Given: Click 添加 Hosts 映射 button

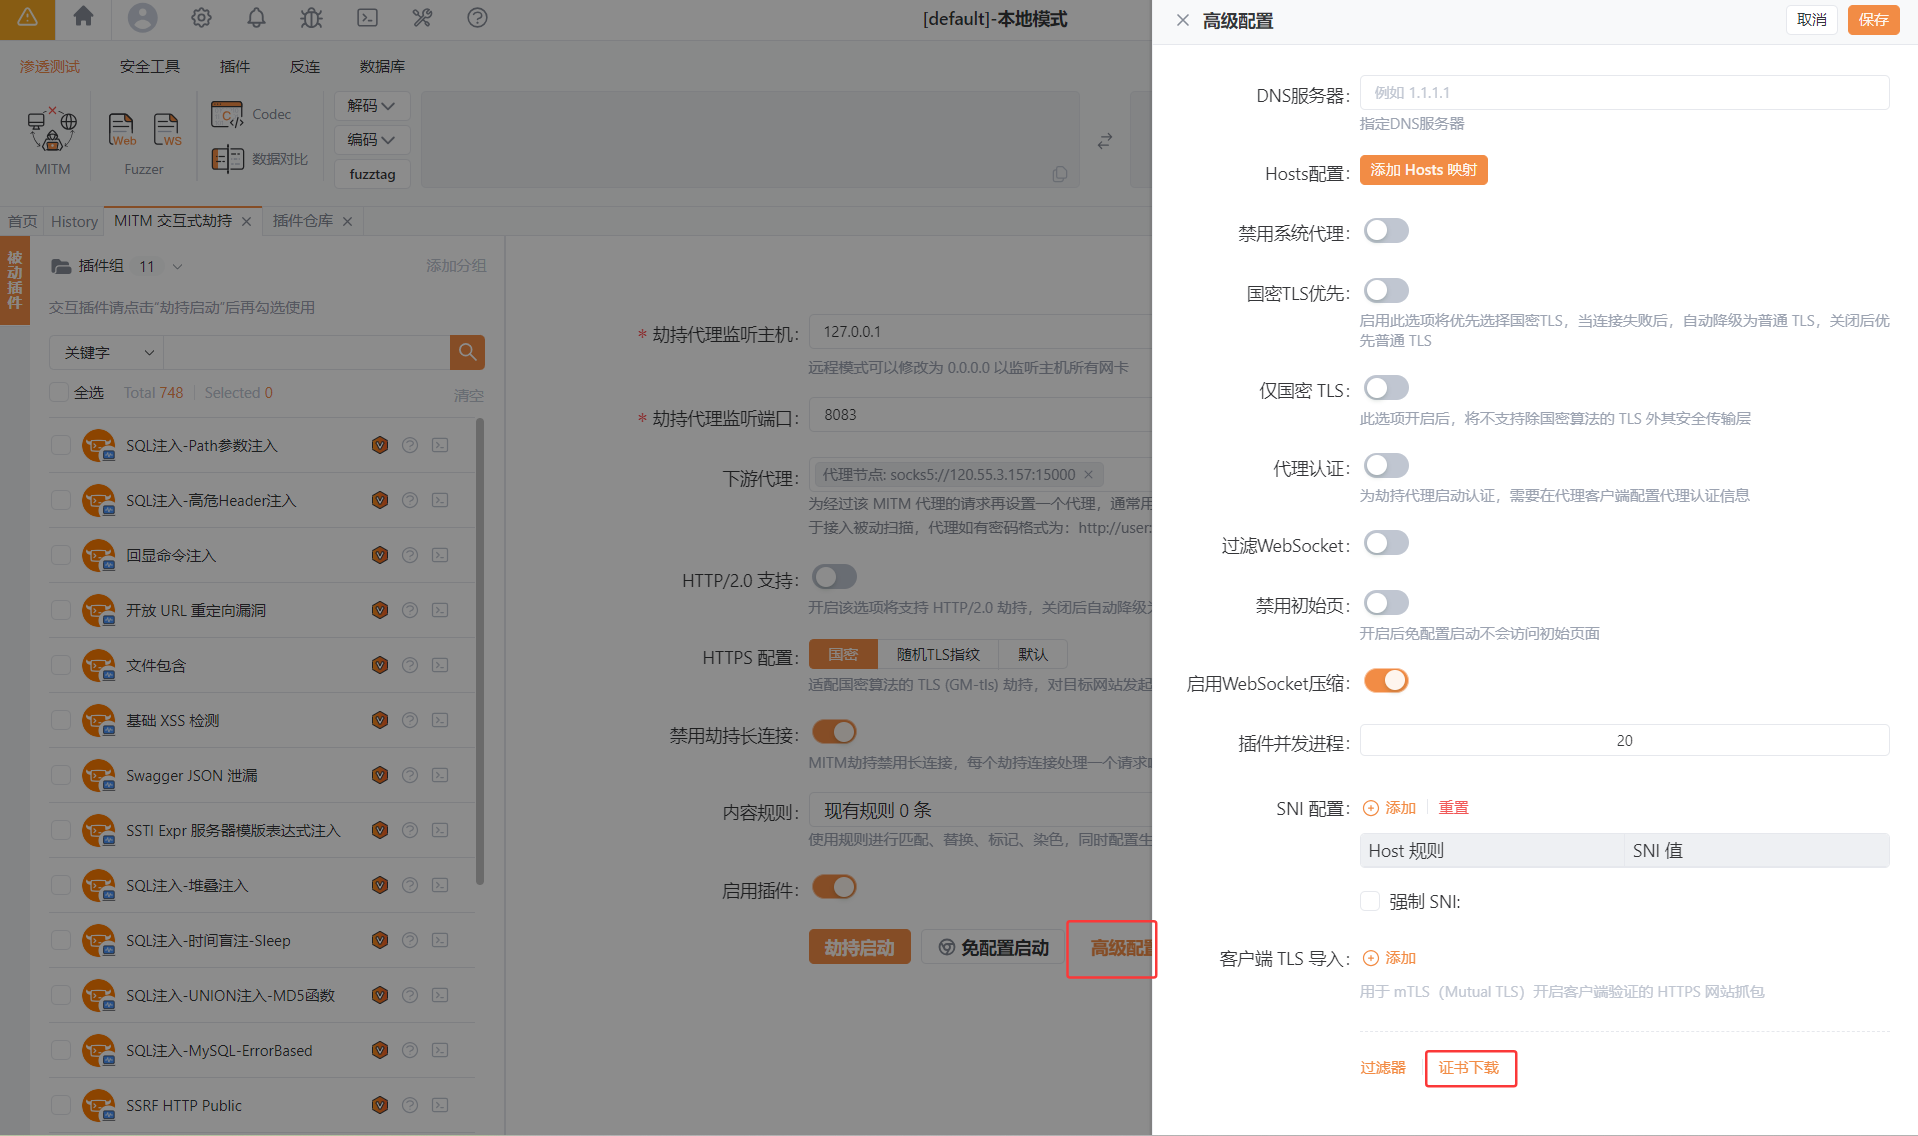Looking at the screenshot, I should point(1423,170).
